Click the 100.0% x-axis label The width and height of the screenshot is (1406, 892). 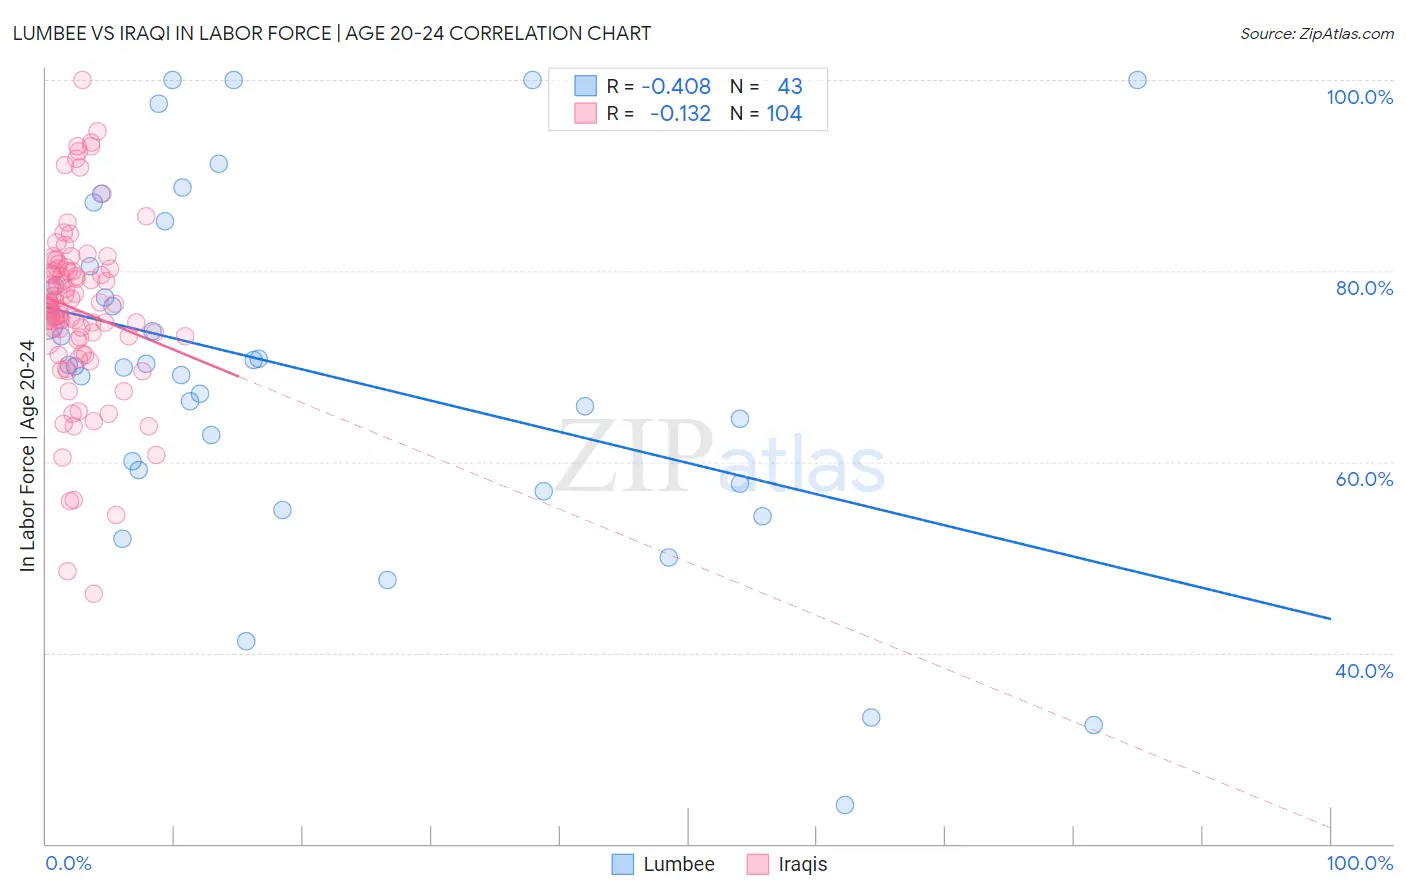1360,863
